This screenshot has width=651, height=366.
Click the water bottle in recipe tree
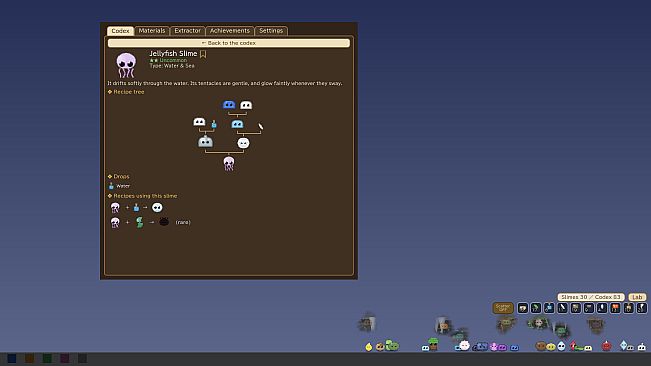click(x=214, y=124)
